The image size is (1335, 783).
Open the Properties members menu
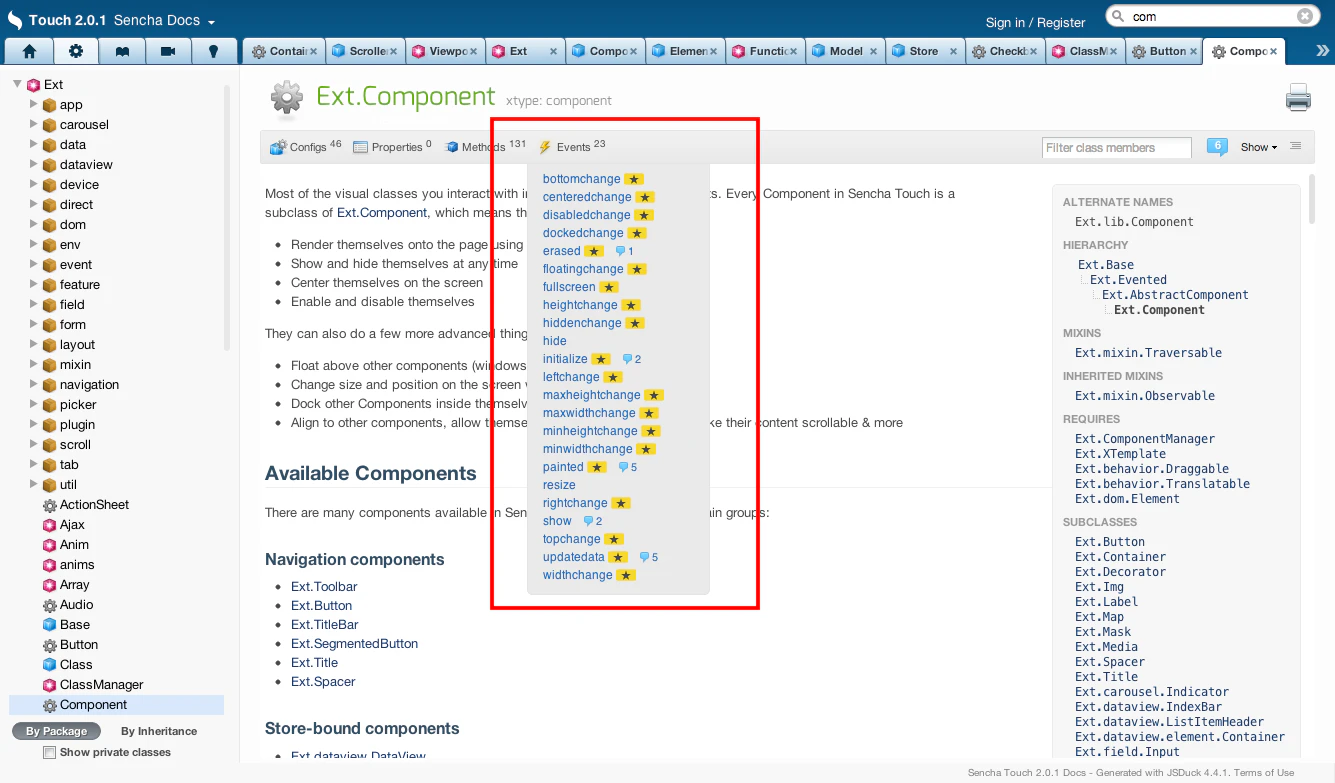pos(392,147)
